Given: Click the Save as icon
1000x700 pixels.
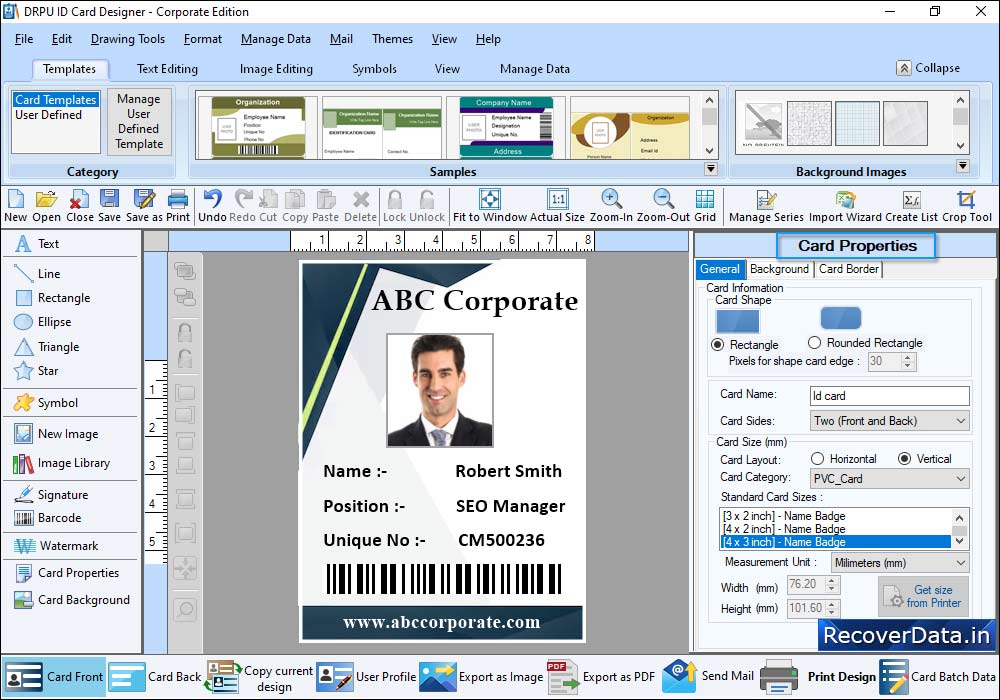Looking at the screenshot, I should (144, 206).
